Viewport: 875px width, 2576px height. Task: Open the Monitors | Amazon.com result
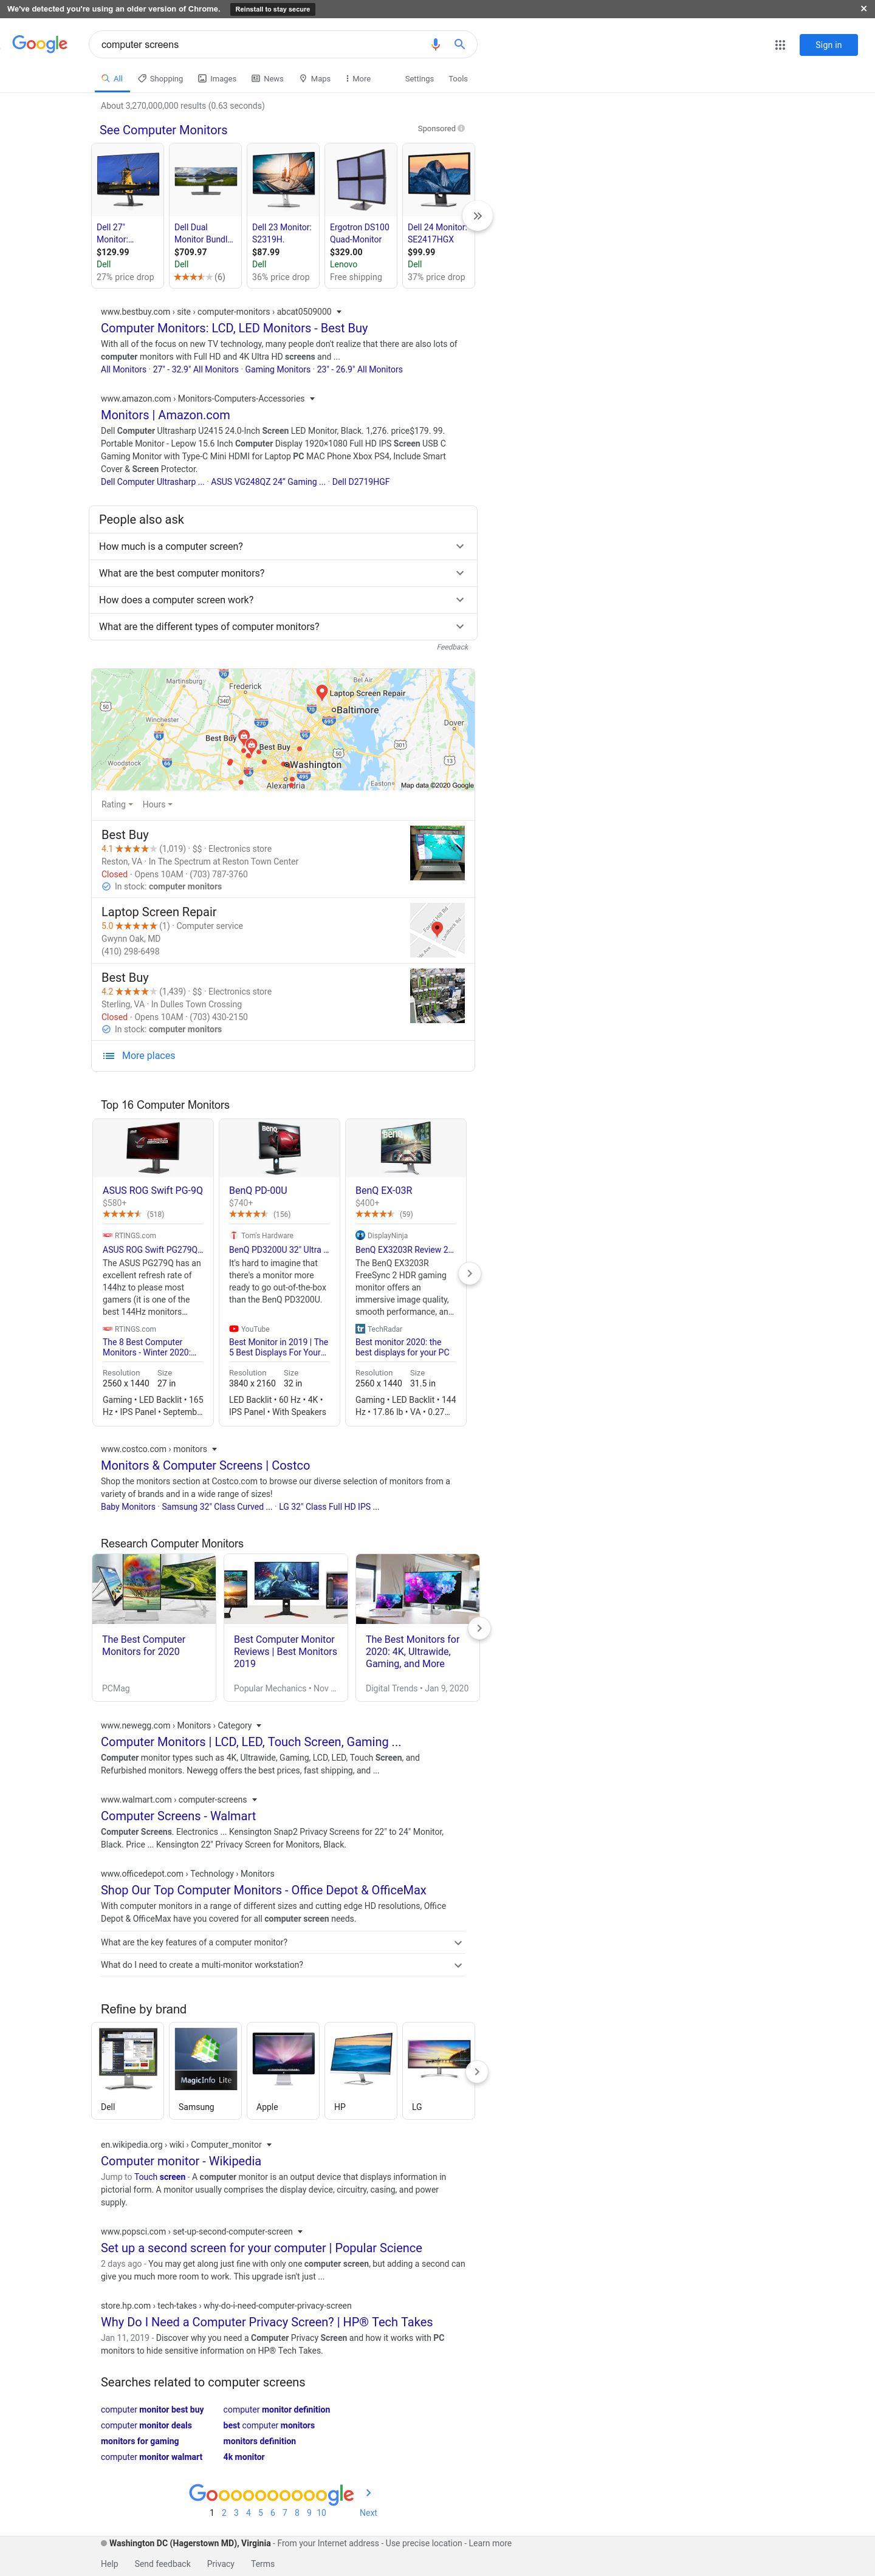tap(165, 415)
